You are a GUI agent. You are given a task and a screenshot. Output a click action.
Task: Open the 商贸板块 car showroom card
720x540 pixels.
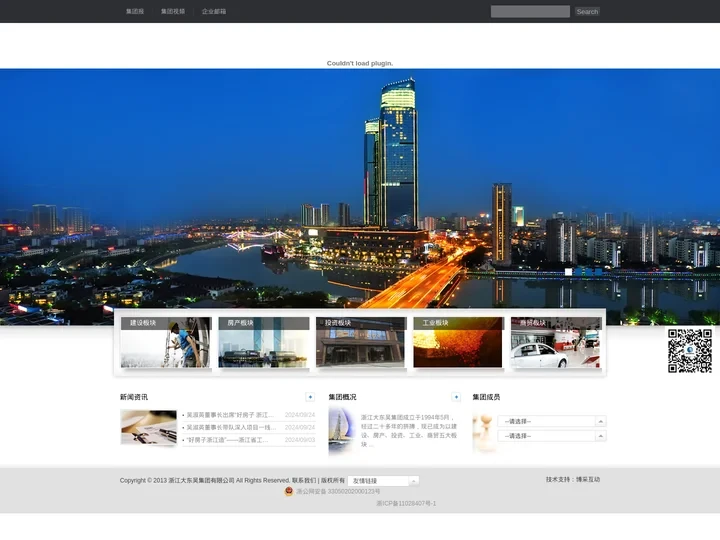(556, 342)
